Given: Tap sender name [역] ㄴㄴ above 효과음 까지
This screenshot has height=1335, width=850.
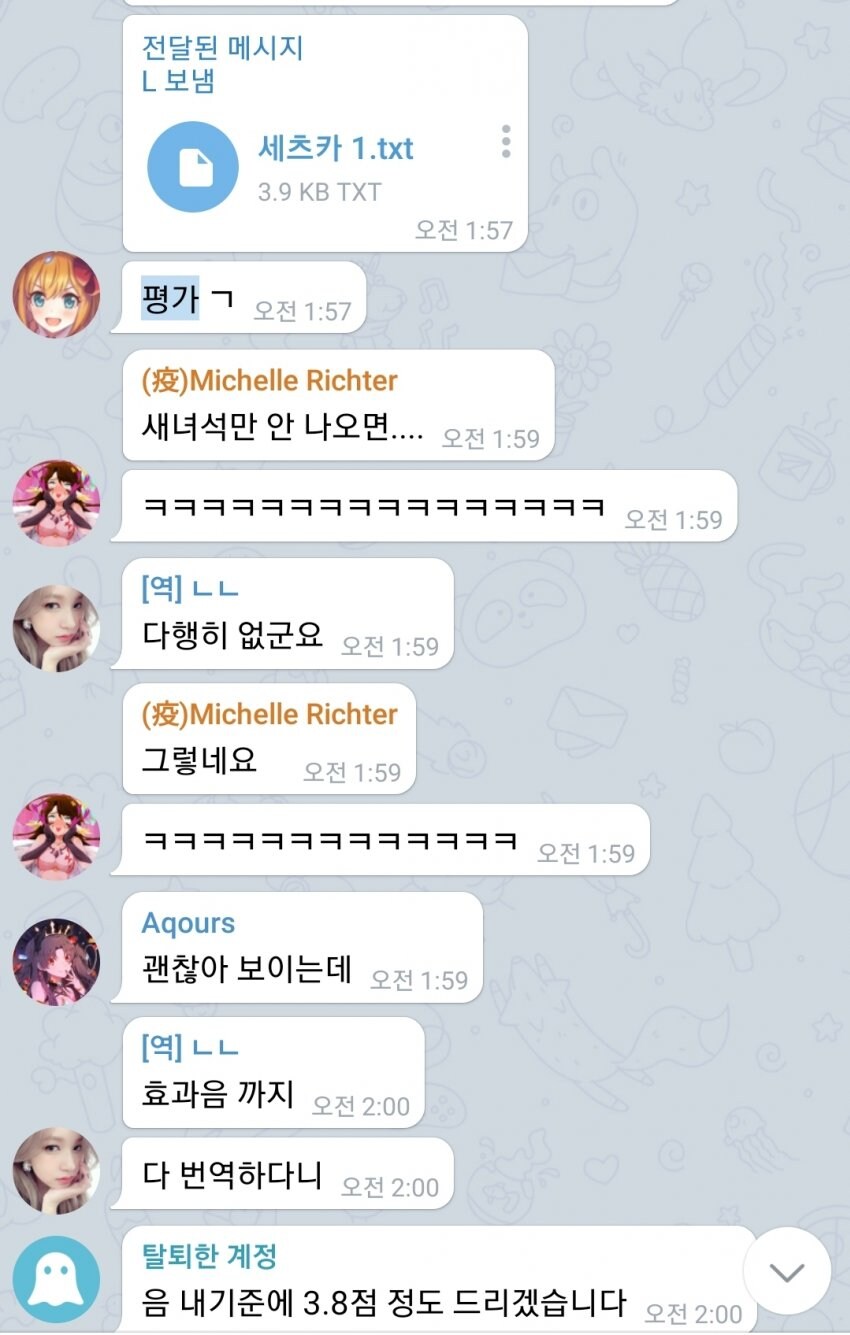Looking at the screenshot, I should (x=190, y=1048).
